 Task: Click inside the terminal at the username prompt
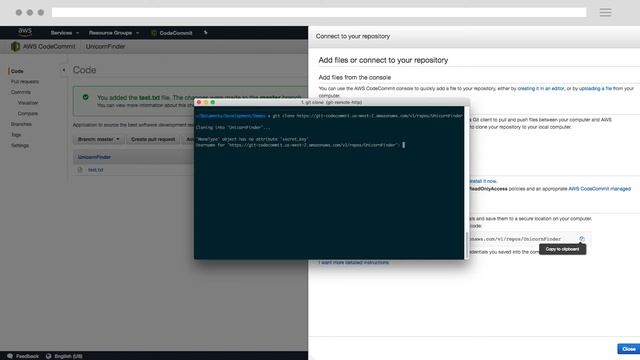[x=404, y=145]
